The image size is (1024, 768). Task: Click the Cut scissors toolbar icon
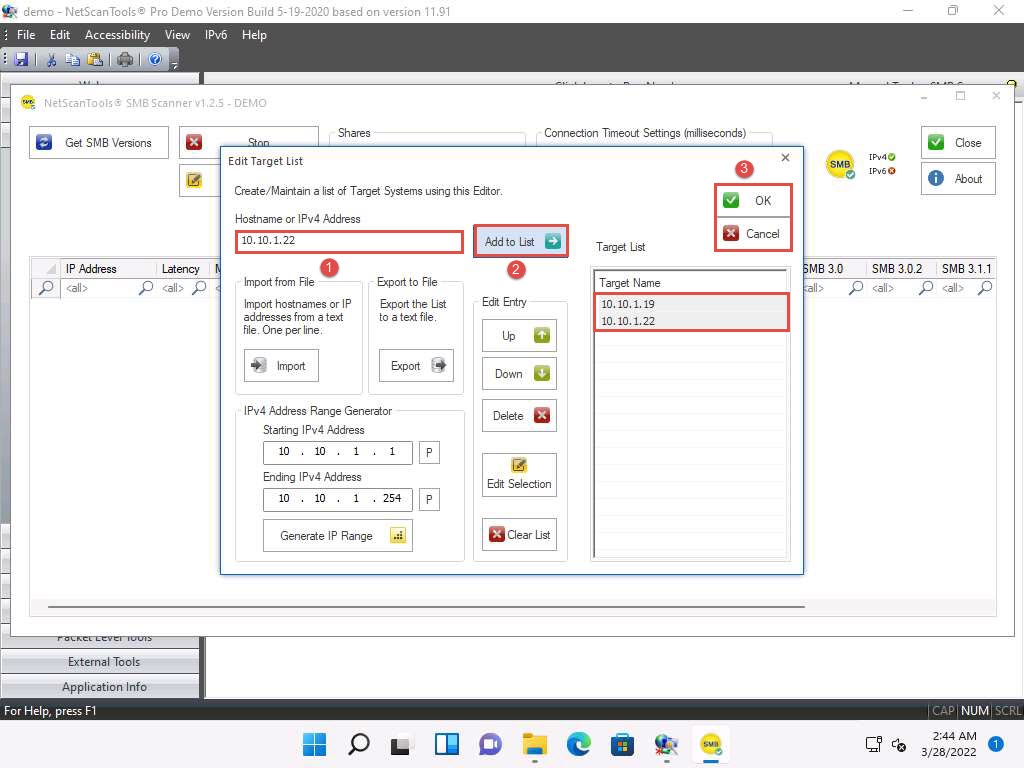point(51,60)
